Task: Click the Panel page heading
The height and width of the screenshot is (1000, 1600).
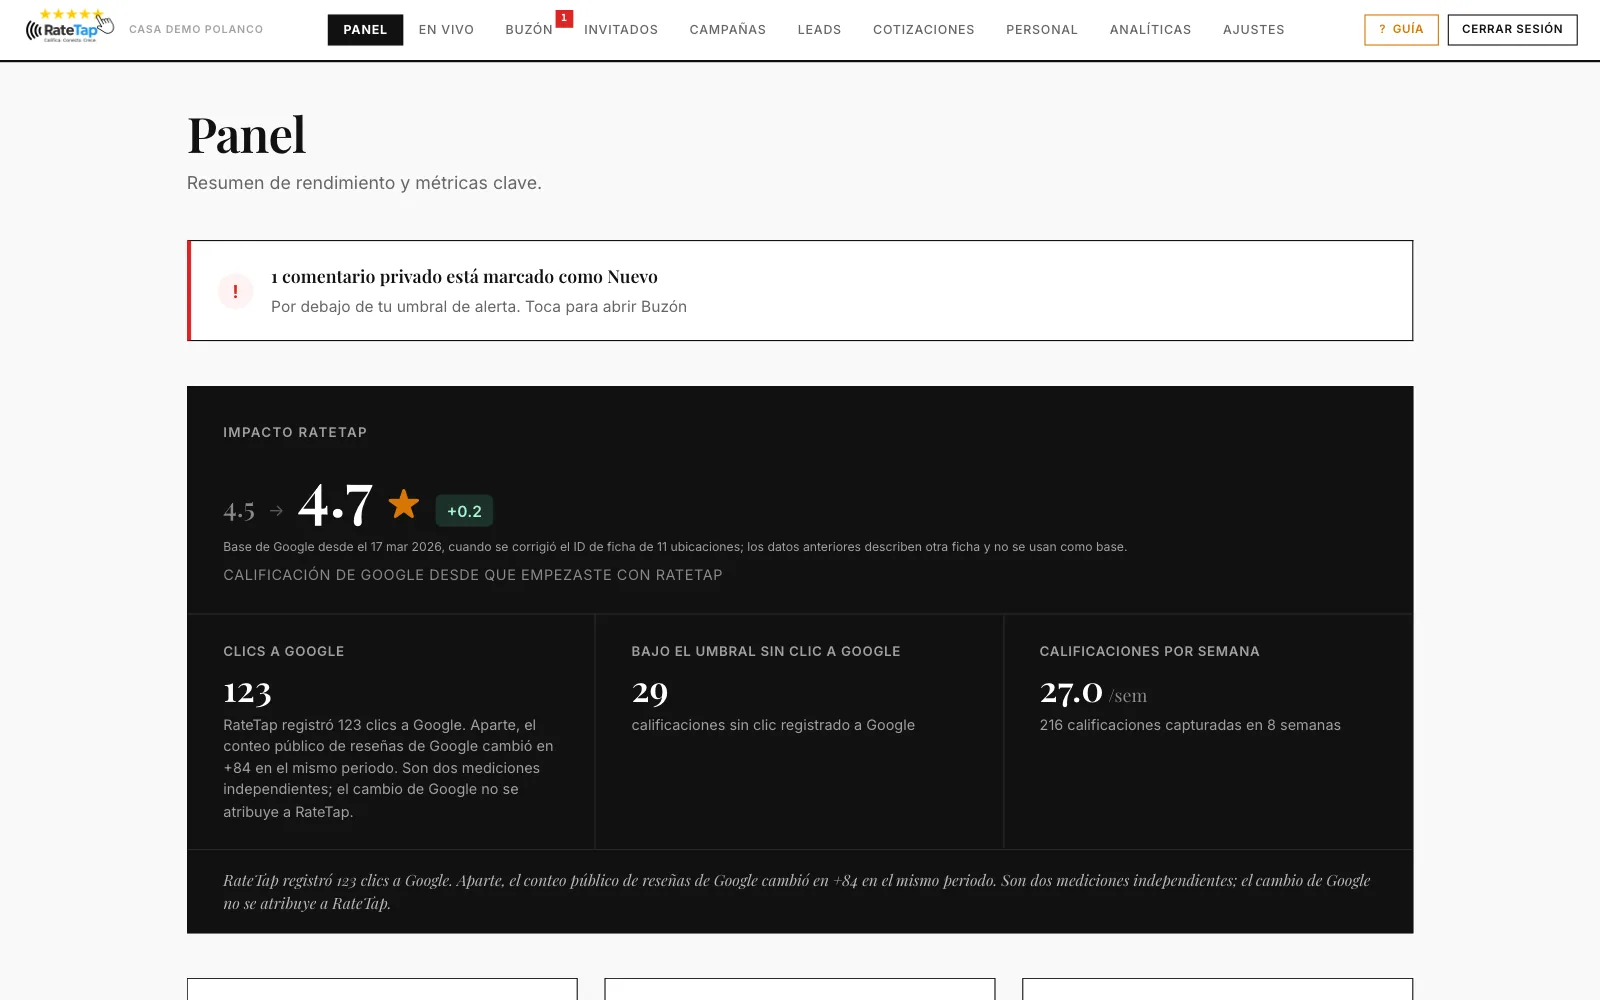Action: coord(246,135)
